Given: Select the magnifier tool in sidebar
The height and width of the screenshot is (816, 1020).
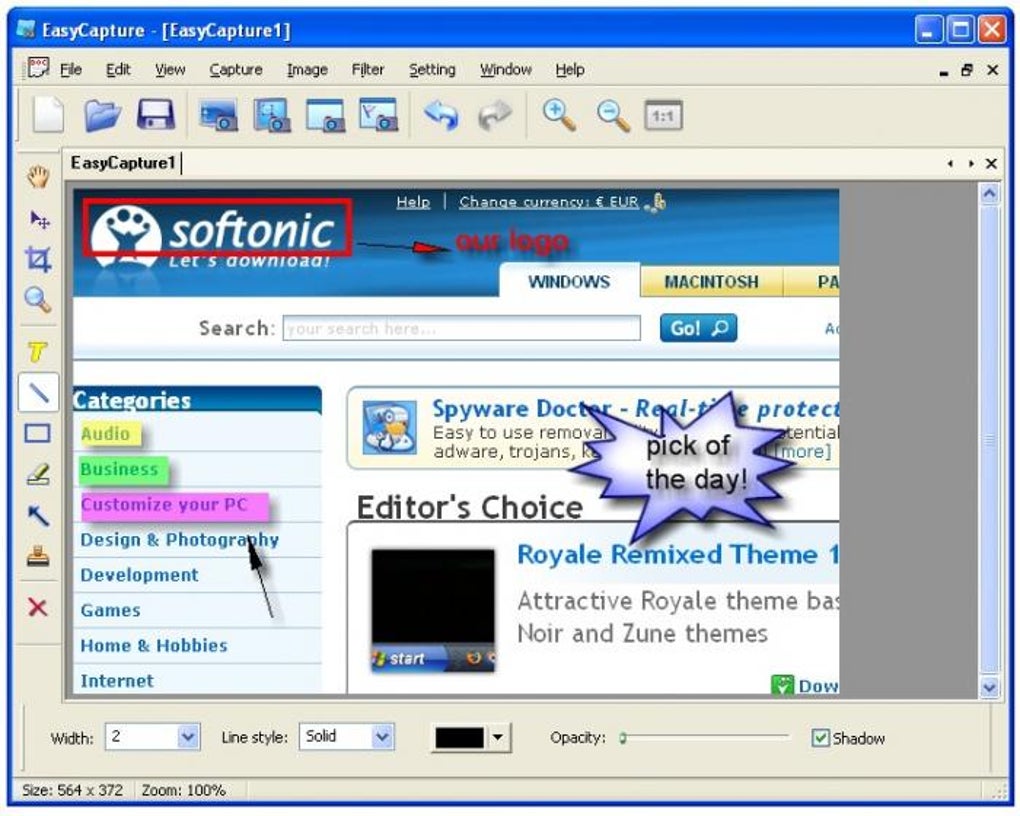Looking at the screenshot, I should (38, 300).
